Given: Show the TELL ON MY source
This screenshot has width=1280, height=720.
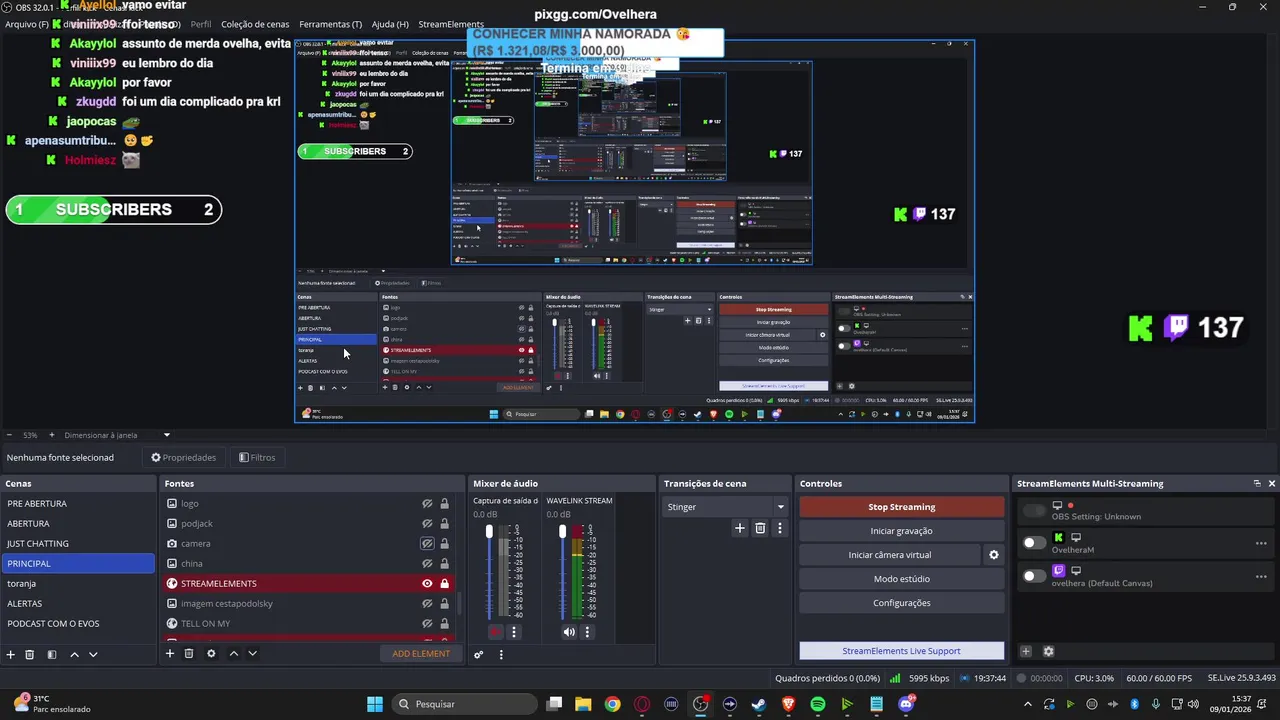Looking at the screenshot, I should pyautogui.click(x=427, y=624).
